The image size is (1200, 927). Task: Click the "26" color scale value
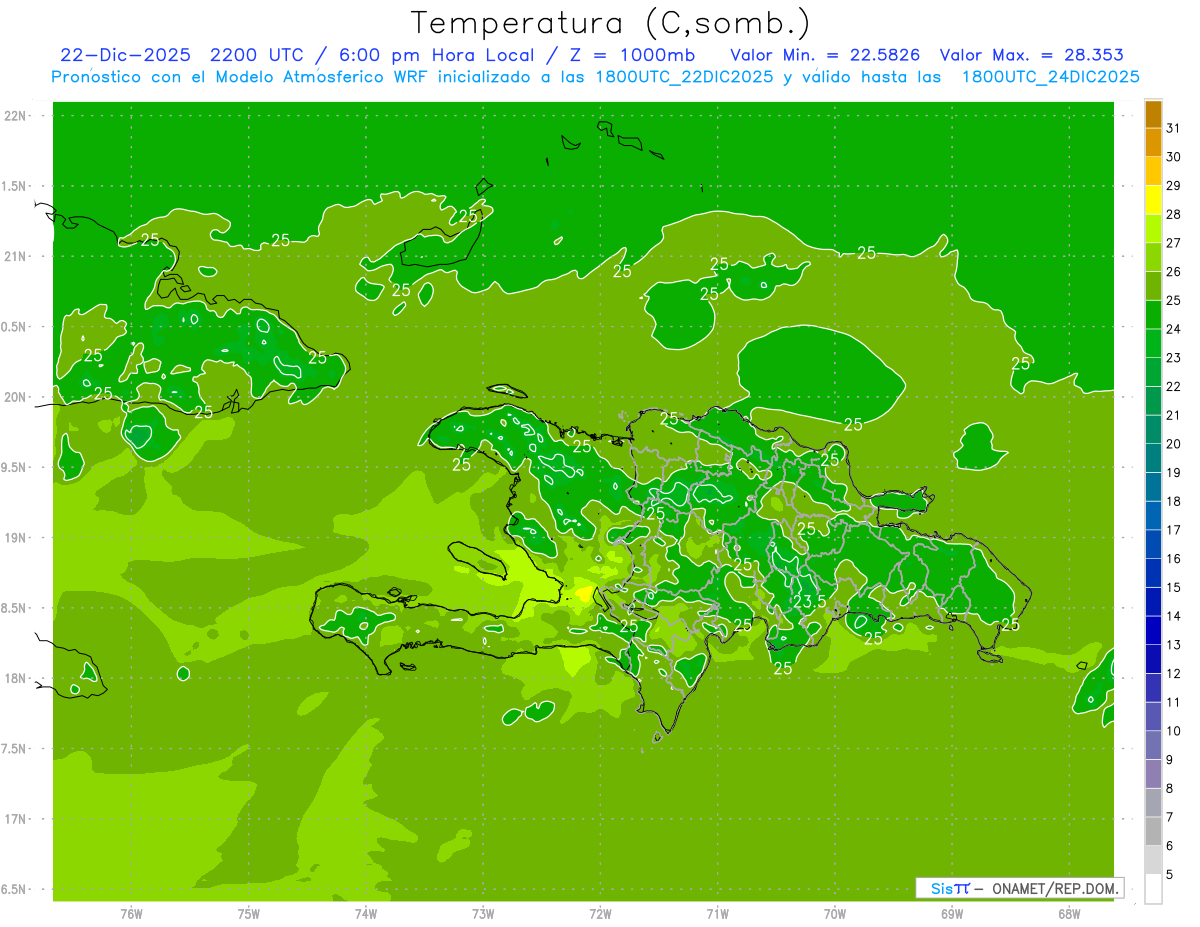[x=1174, y=271]
